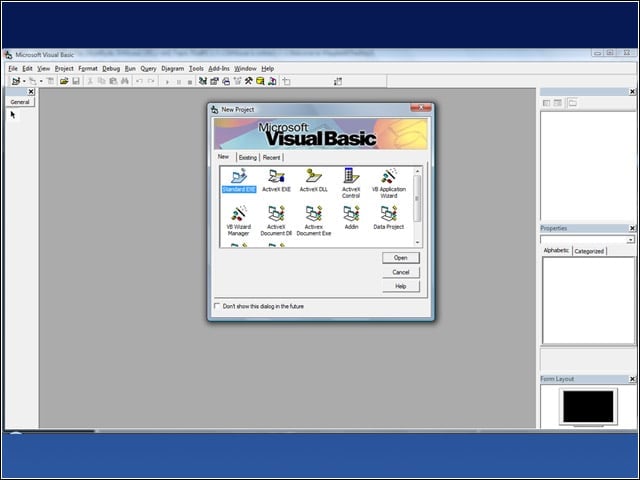The height and width of the screenshot is (480, 640).
Task: Click View Object icon in Project Explorer
Action: pos(558,103)
